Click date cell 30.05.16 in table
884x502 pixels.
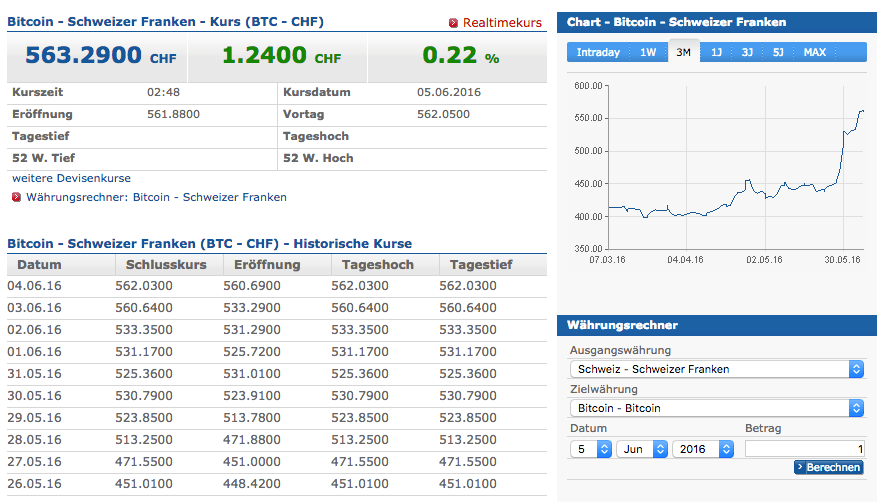coord(34,396)
